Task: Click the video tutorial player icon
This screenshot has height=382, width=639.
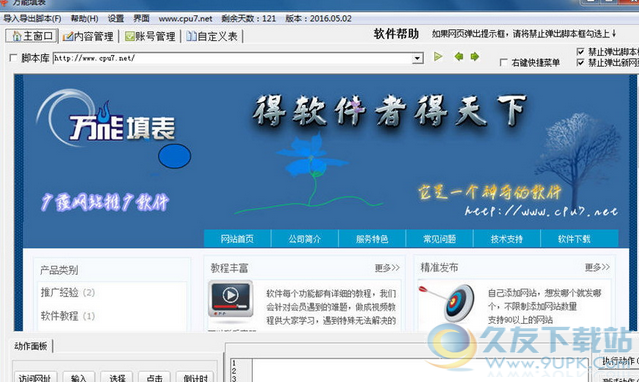Action: point(230,299)
